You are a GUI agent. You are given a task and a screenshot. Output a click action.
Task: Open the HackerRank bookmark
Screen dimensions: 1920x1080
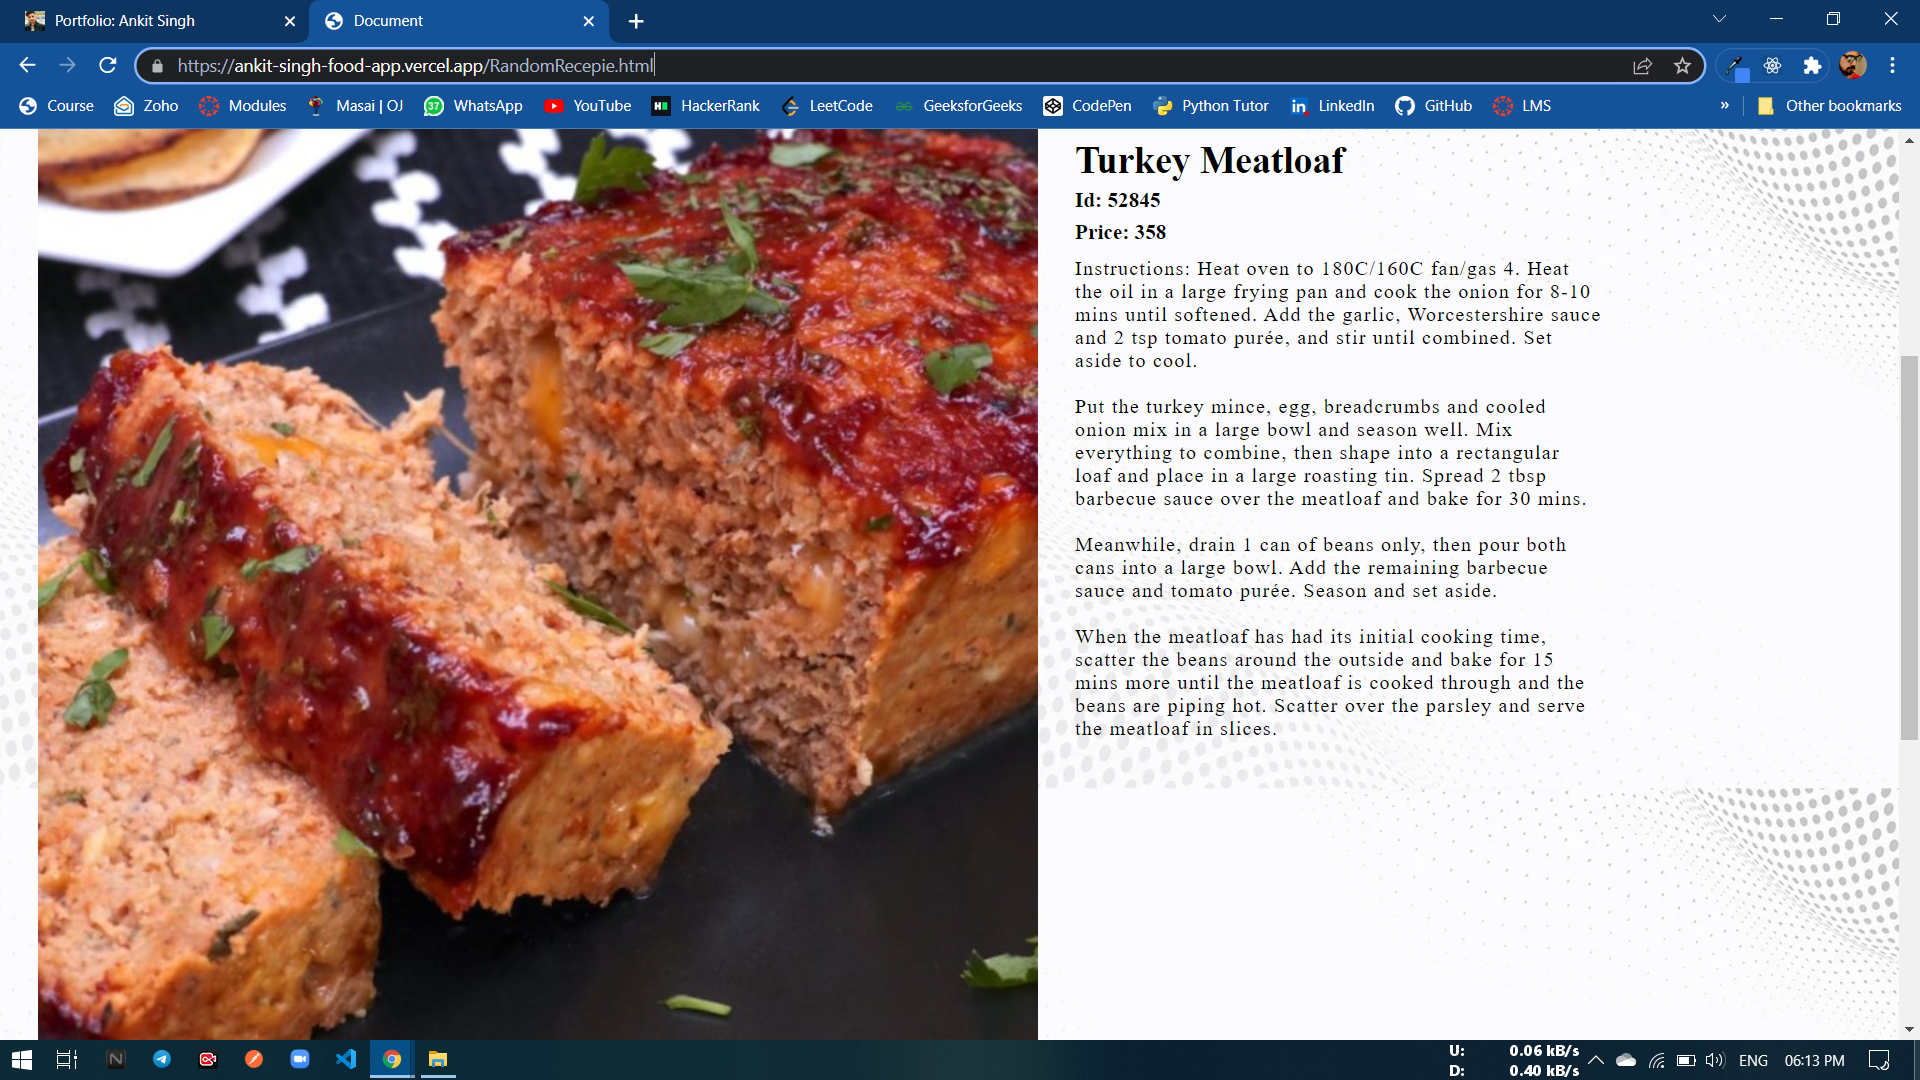pyautogui.click(x=705, y=106)
